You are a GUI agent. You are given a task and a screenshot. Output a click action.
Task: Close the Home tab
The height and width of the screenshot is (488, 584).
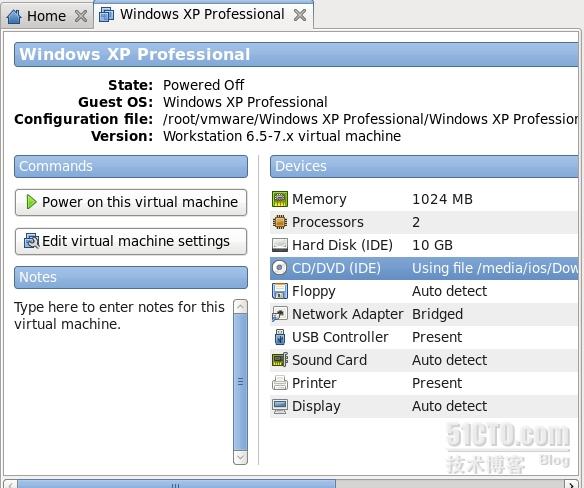(81, 16)
